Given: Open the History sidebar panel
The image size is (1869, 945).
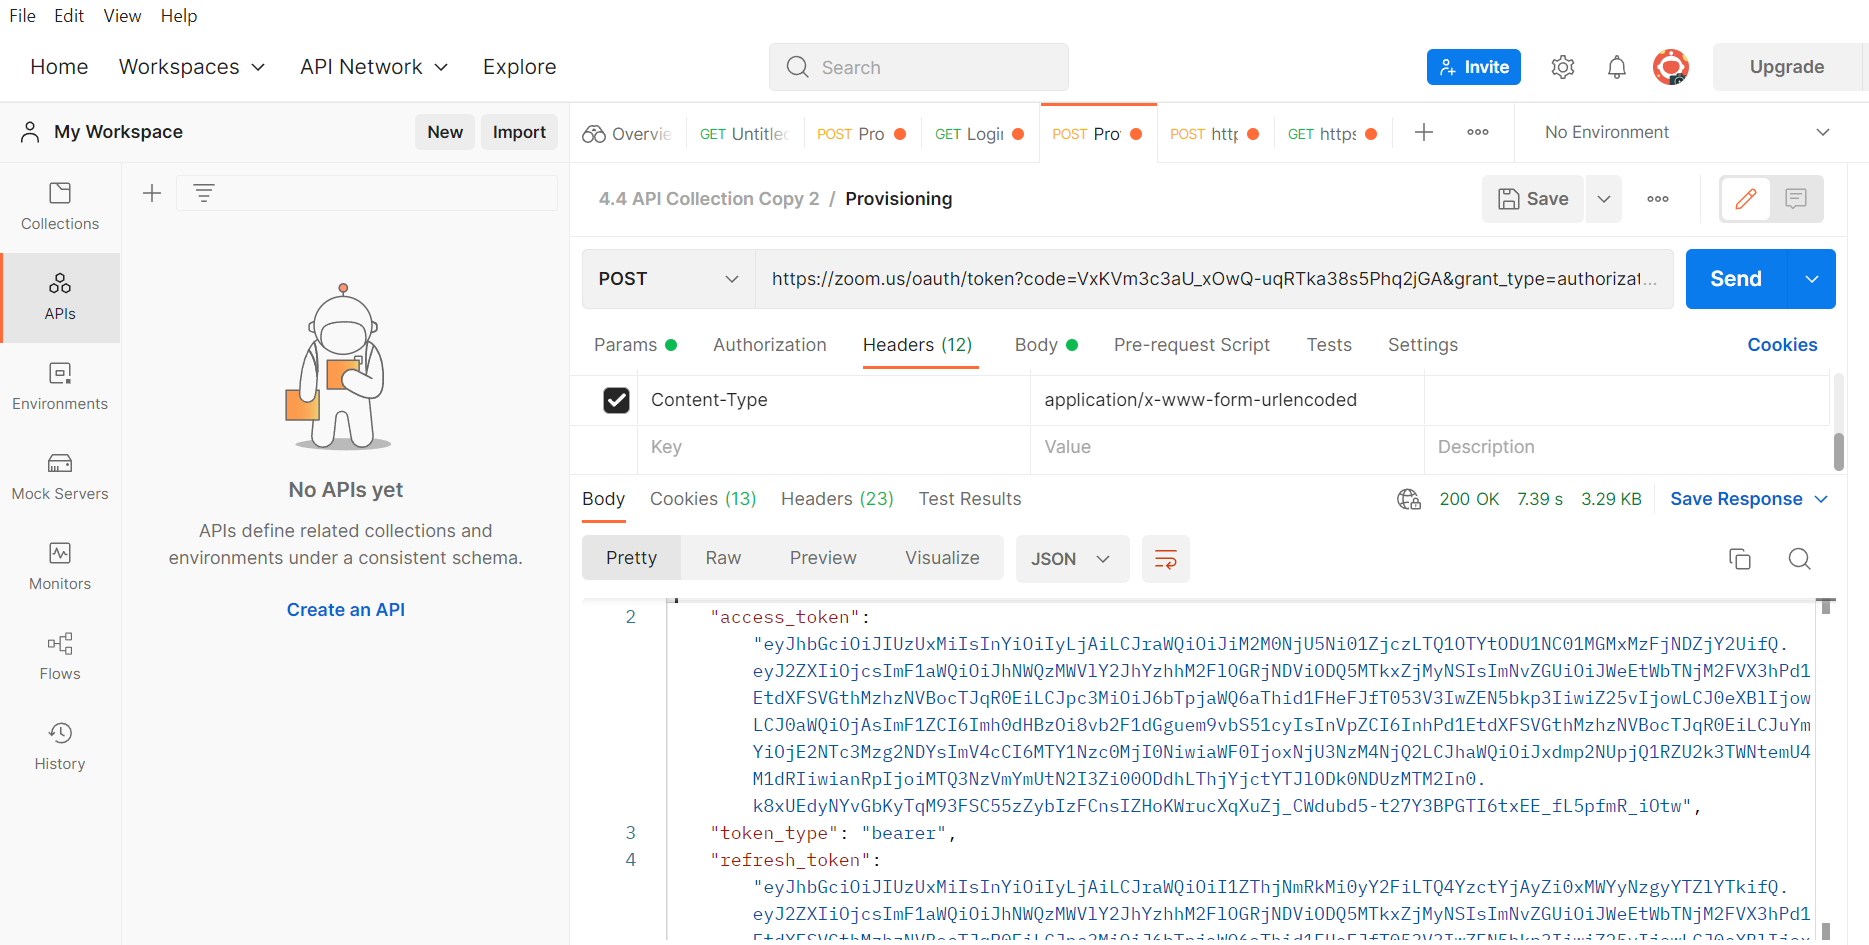Looking at the screenshot, I should pyautogui.click(x=60, y=747).
